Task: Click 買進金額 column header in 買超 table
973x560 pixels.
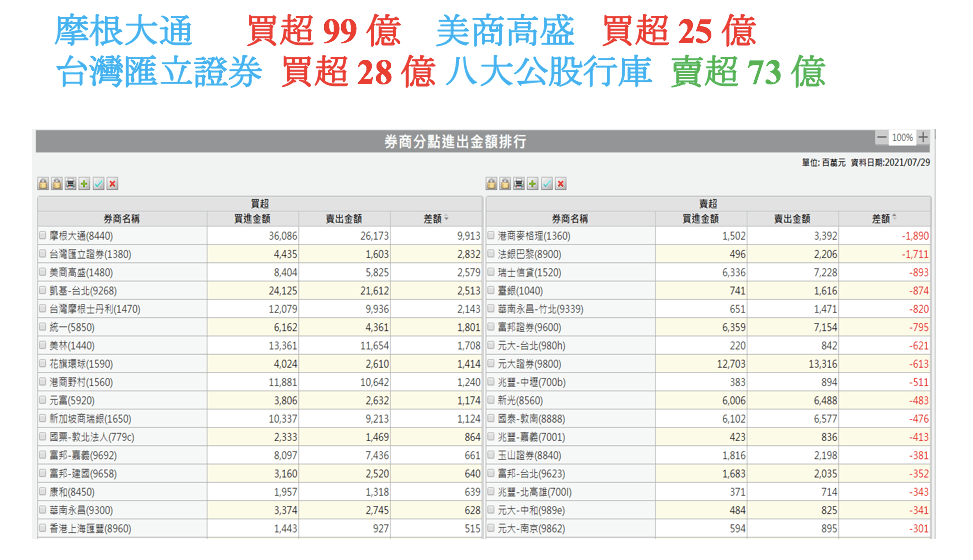Action: pos(252,219)
